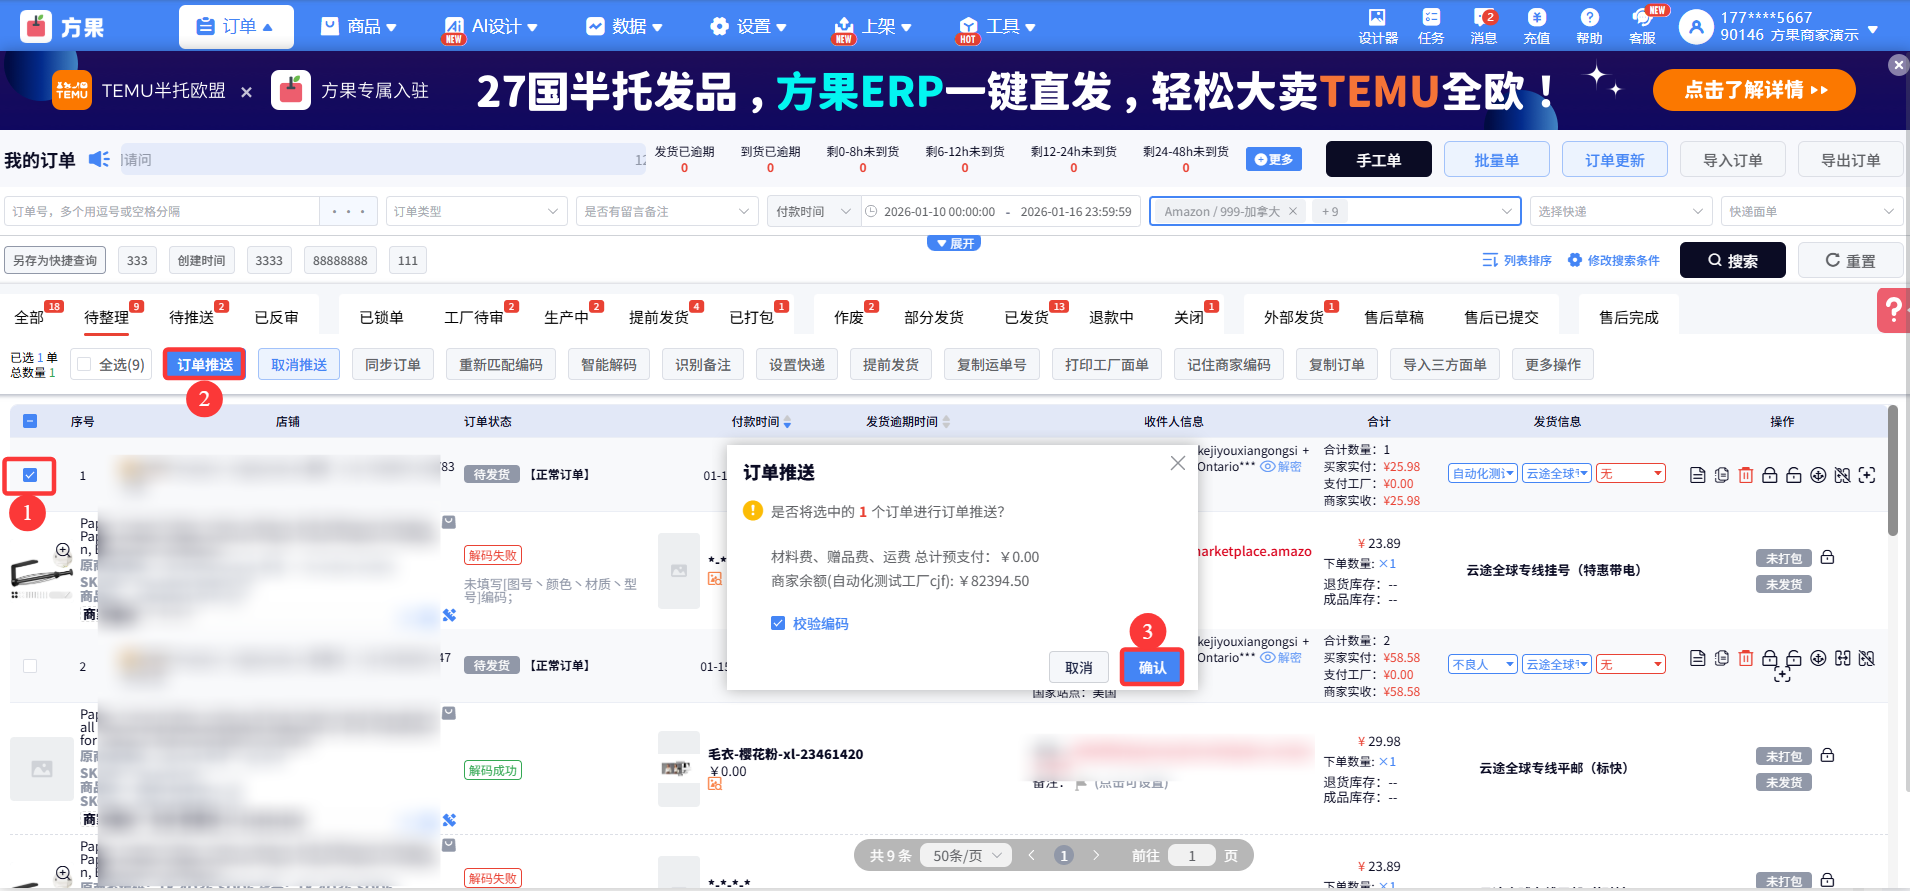
Task: Check the checkbox for order row 2
Action: coord(30,666)
